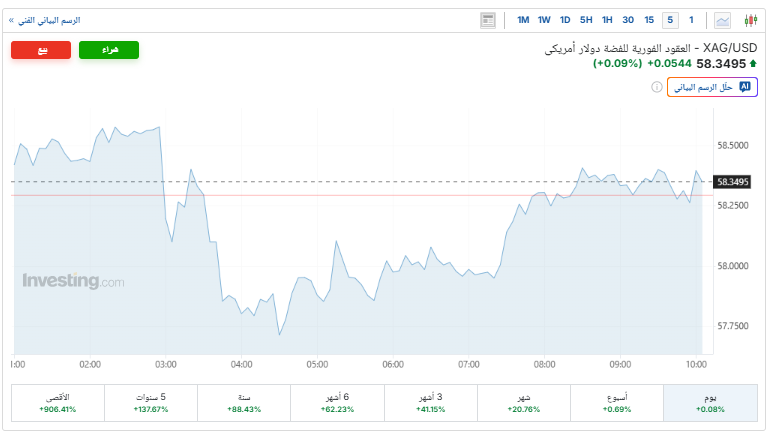Click the AI badge on chart analysis button
This screenshot has width=771, height=431.
[743, 88]
